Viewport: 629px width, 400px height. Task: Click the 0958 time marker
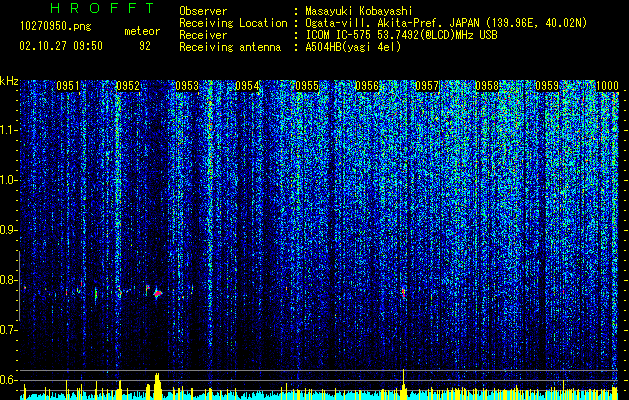click(487, 86)
